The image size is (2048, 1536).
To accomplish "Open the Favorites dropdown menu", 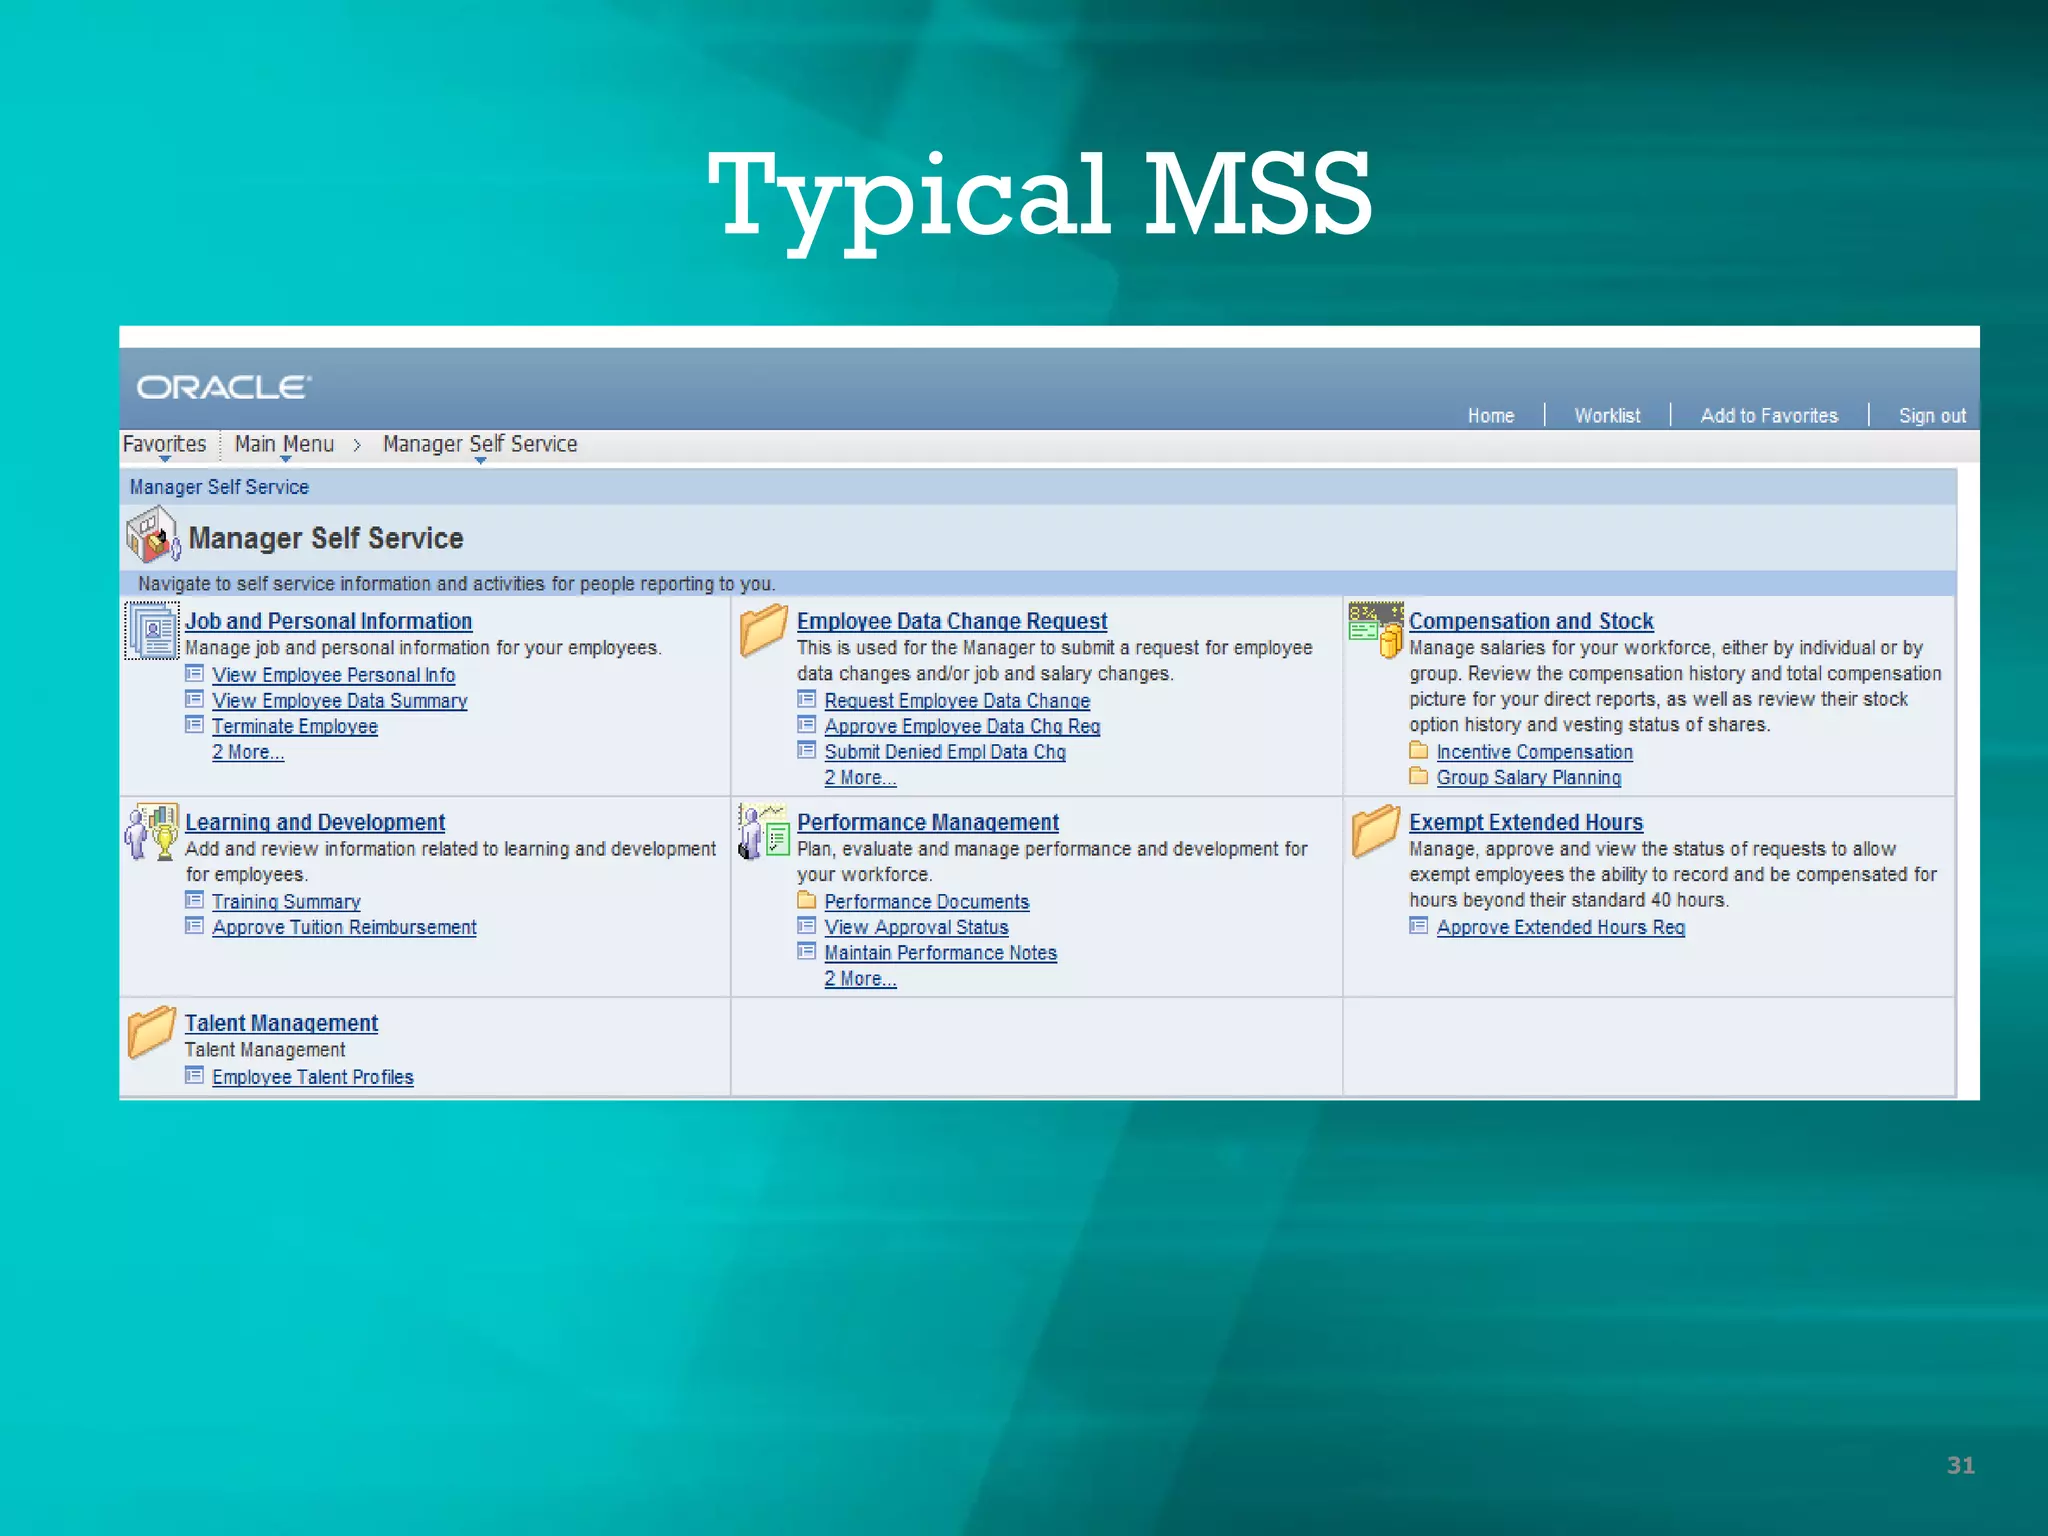I will click(164, 445).
